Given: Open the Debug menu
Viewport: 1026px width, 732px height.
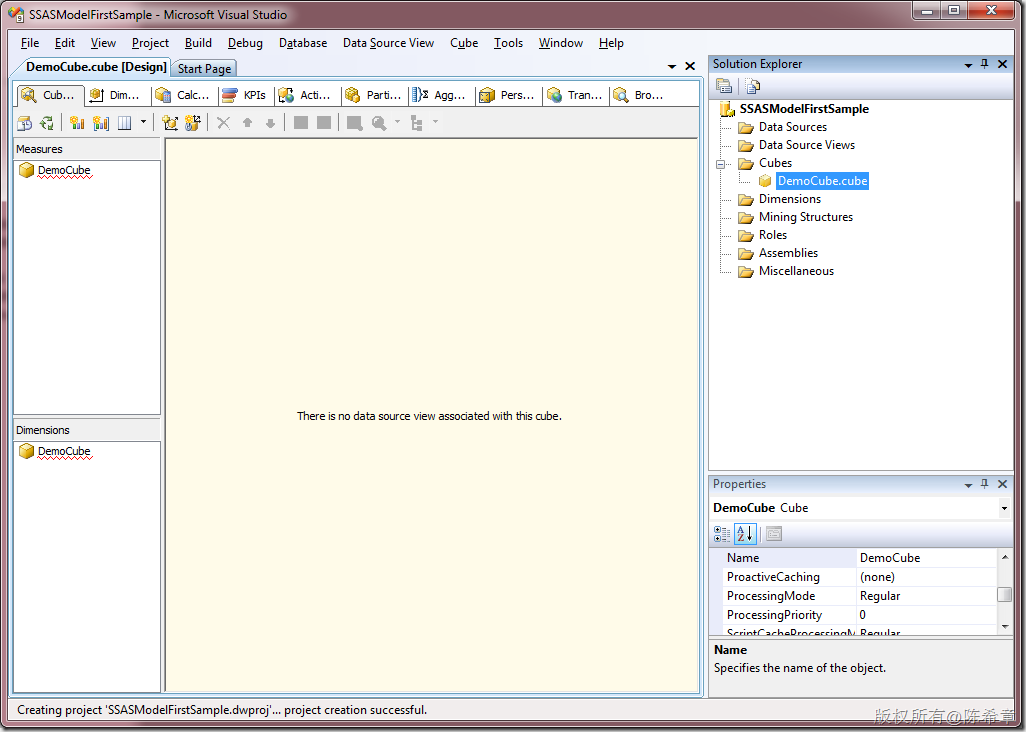Looking at the screenshot, I should [x=245, y=43].
